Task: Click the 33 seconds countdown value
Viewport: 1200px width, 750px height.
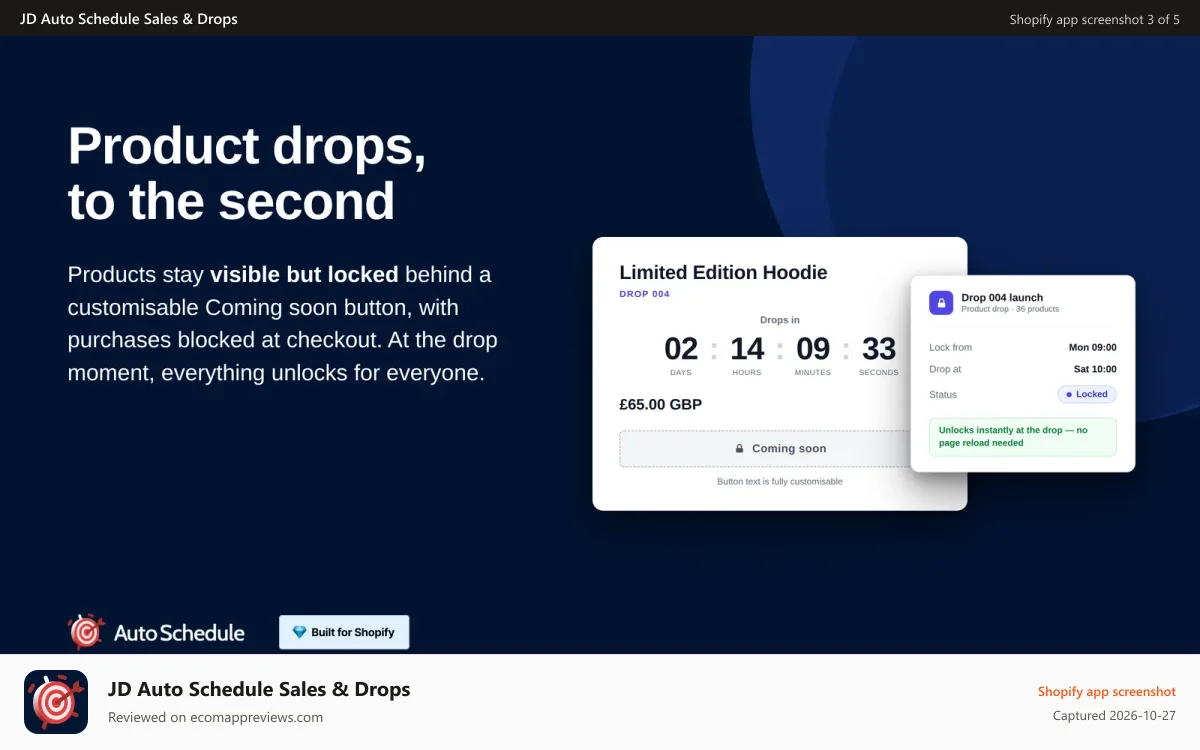Action: pos(879,348)
